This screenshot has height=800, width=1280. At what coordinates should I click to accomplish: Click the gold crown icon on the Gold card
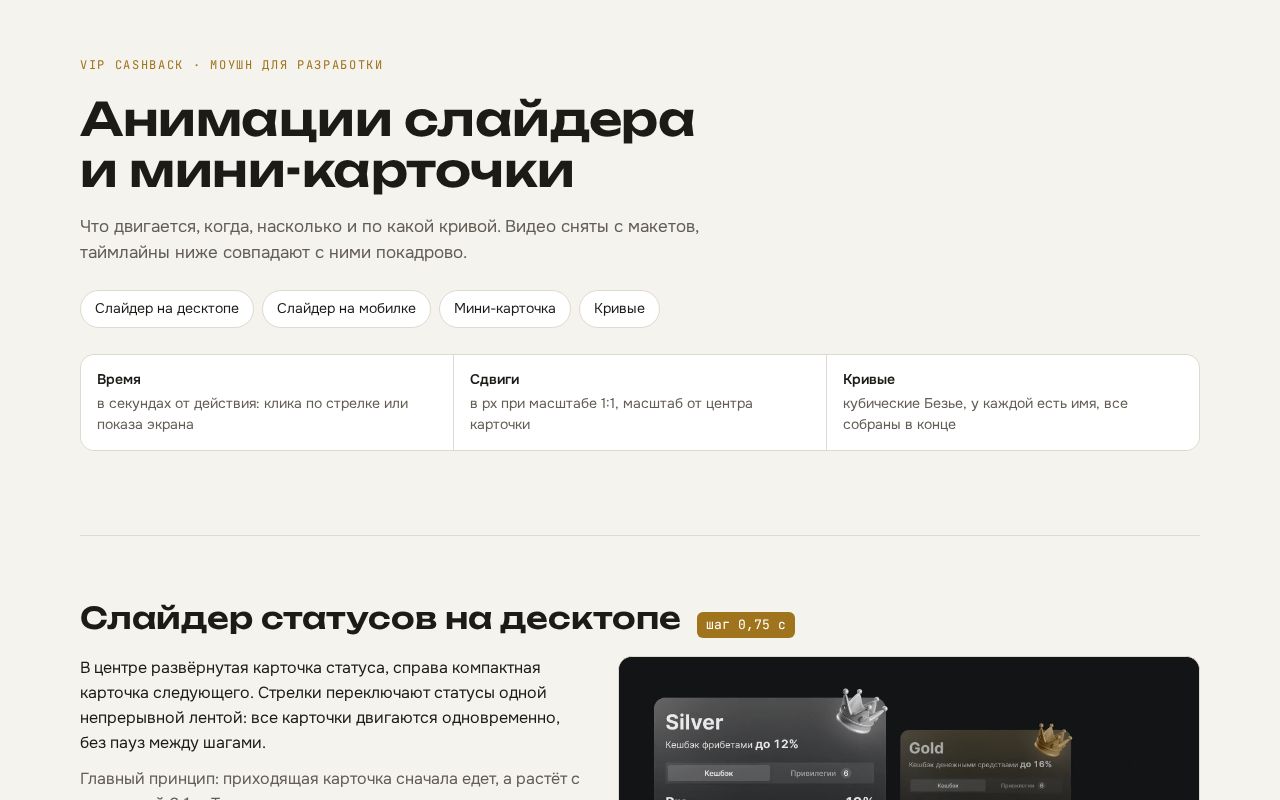1052,740
